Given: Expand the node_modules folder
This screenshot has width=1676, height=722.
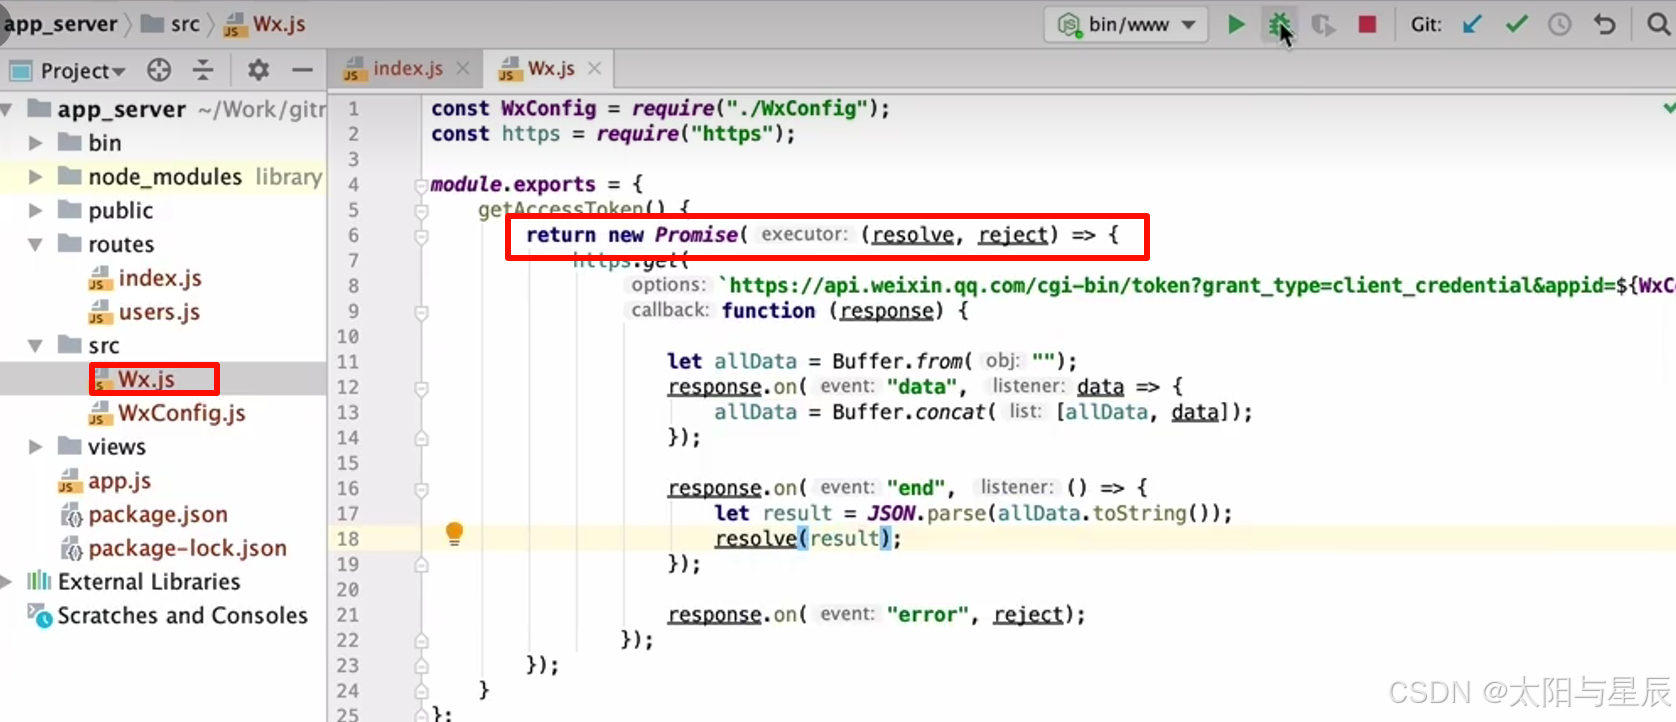Looking at the screenshot, I should 36,177.
